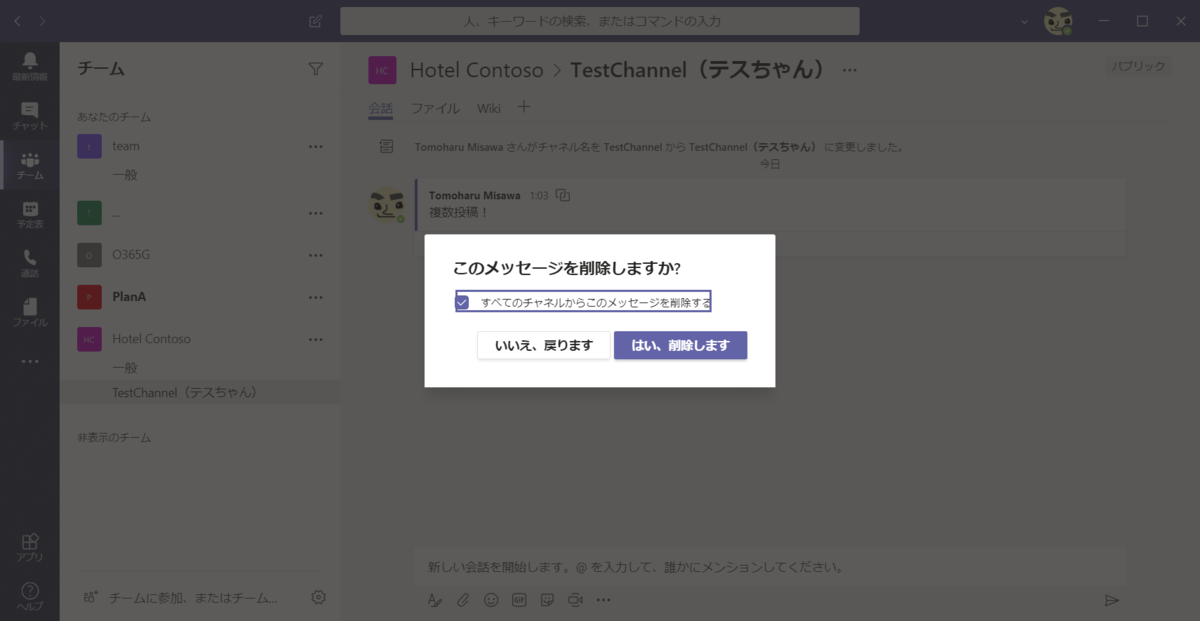Screen dimensions: 1200x621
Task: Click the 人、キーワードの検索 search field
Action: (x=600, y=21)
